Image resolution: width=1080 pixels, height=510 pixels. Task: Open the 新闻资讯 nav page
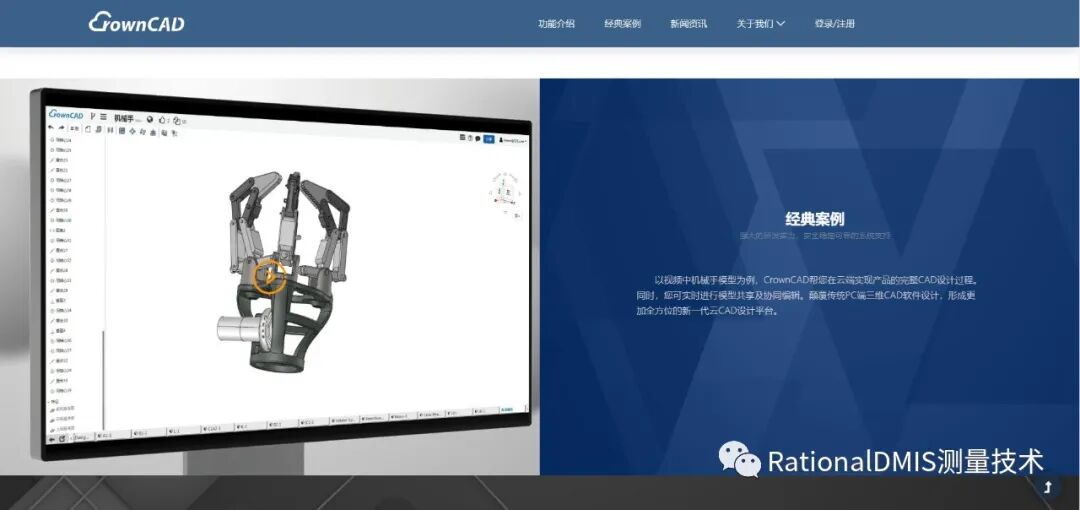tap(688, 23)
